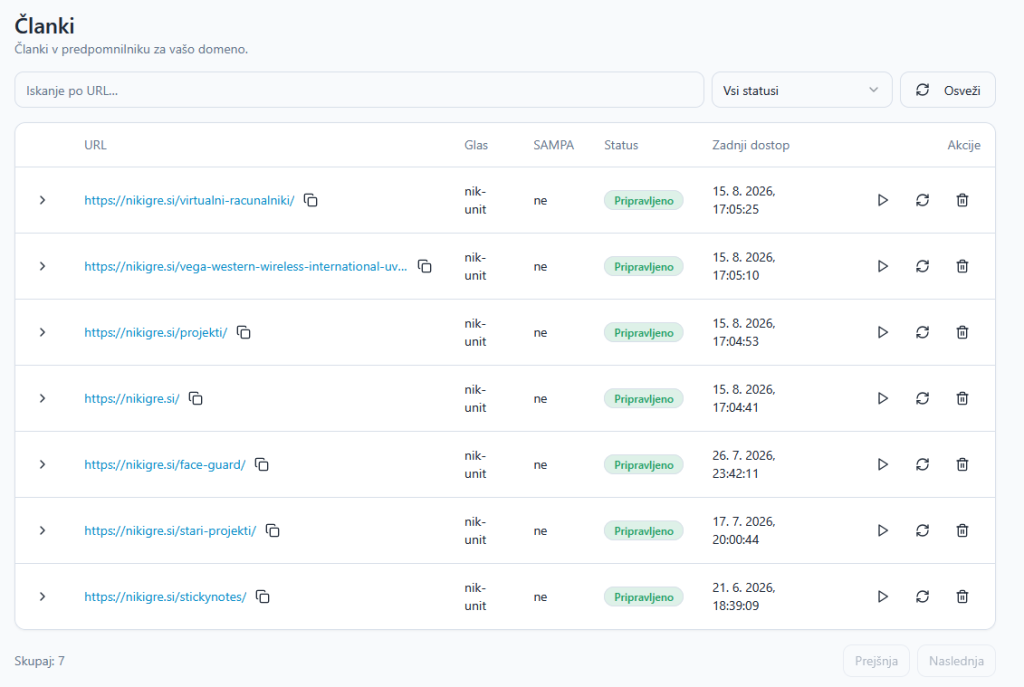1024x687 pixels.
Task: Delete the stickynotes article row
Action: tap(962, 596)
